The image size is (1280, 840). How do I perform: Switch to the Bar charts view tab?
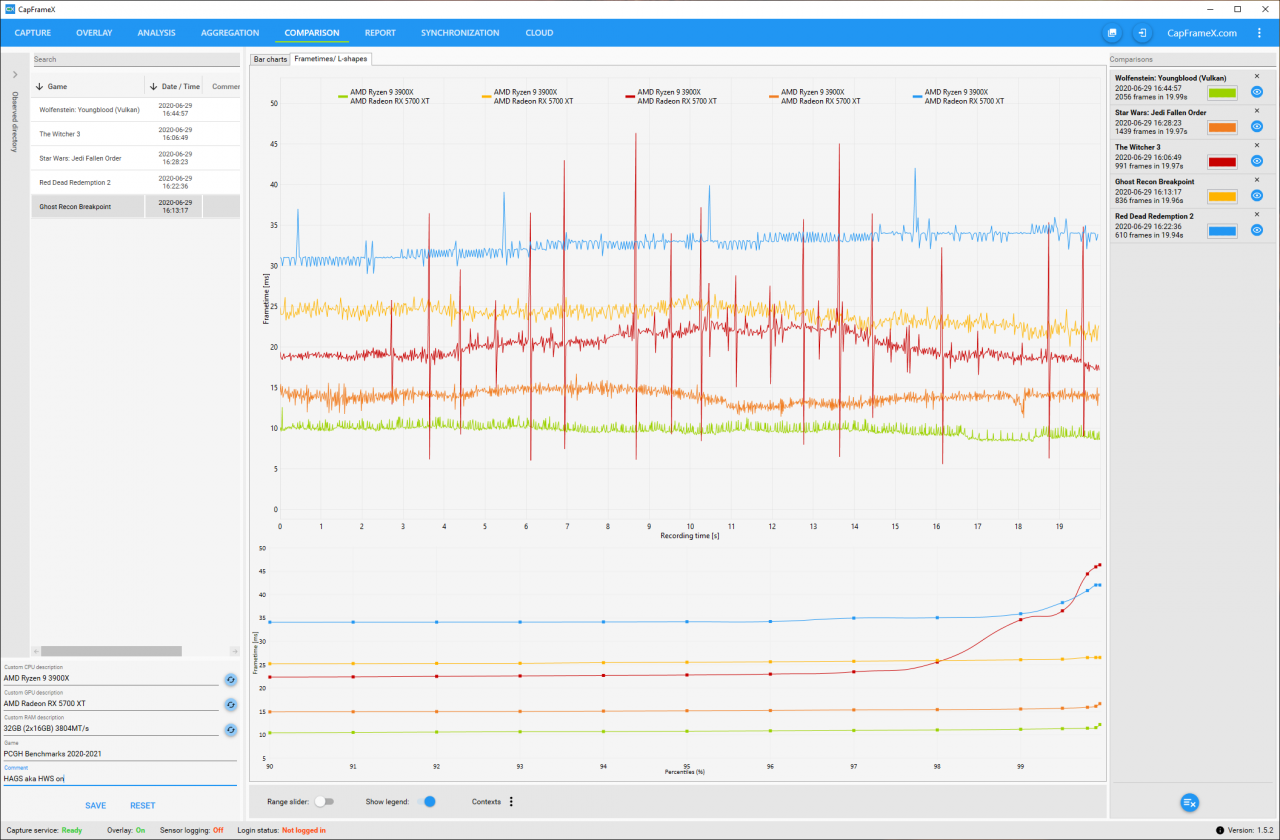coord(270,60)
